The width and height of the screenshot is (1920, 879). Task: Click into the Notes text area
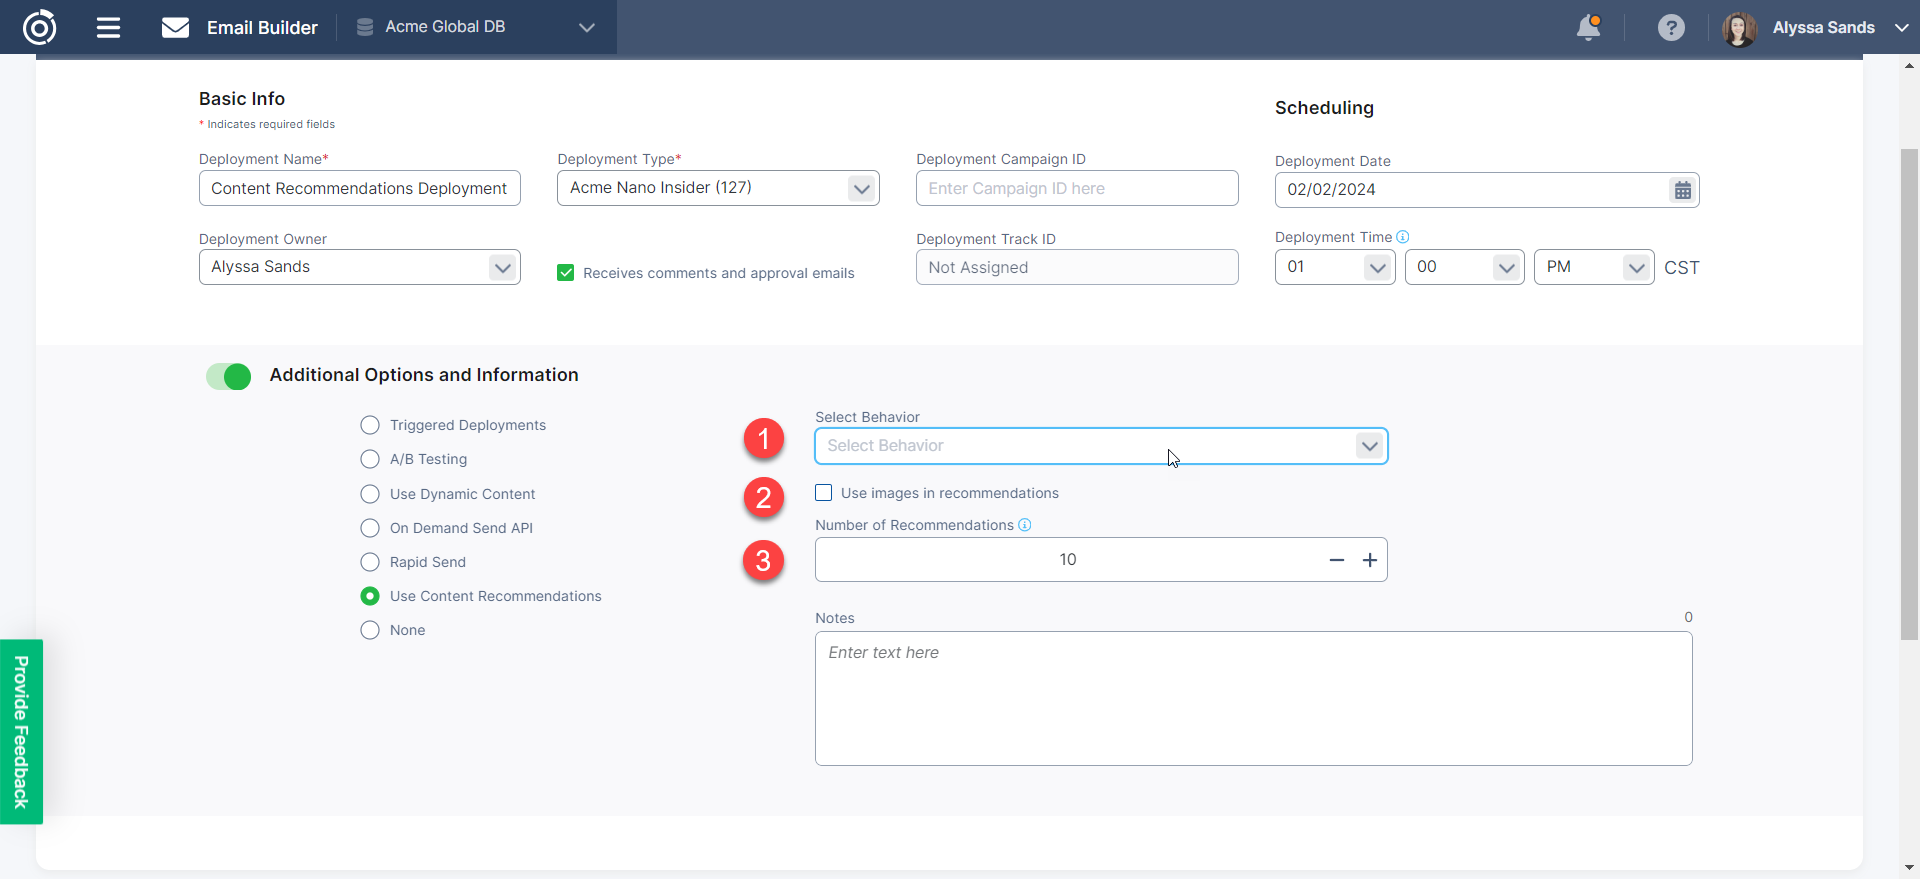[1253, 698]
